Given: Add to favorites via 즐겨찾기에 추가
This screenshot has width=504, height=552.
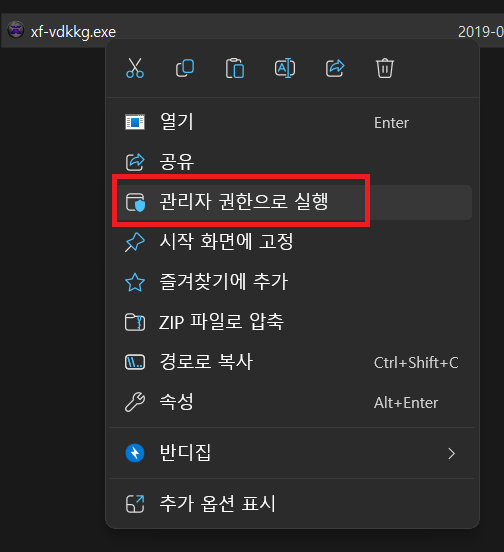Looking at the screenshot, I should coord(292,282).
